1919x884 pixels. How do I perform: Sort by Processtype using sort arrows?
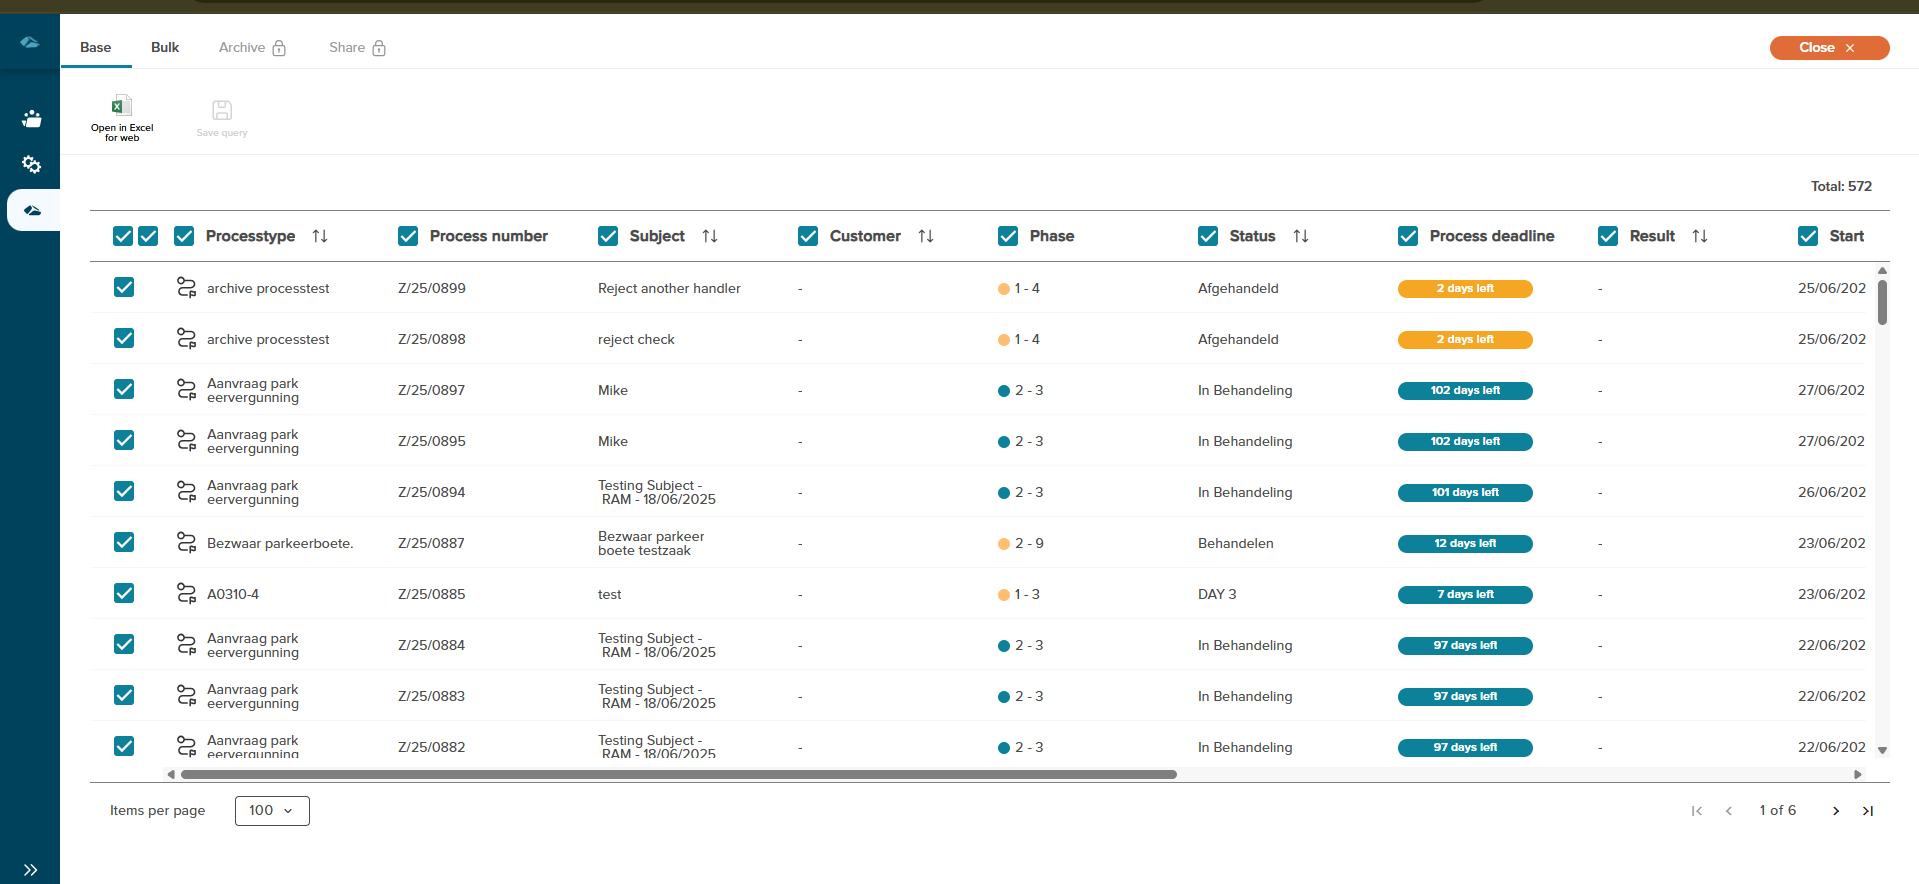click(x=320, y=236)
